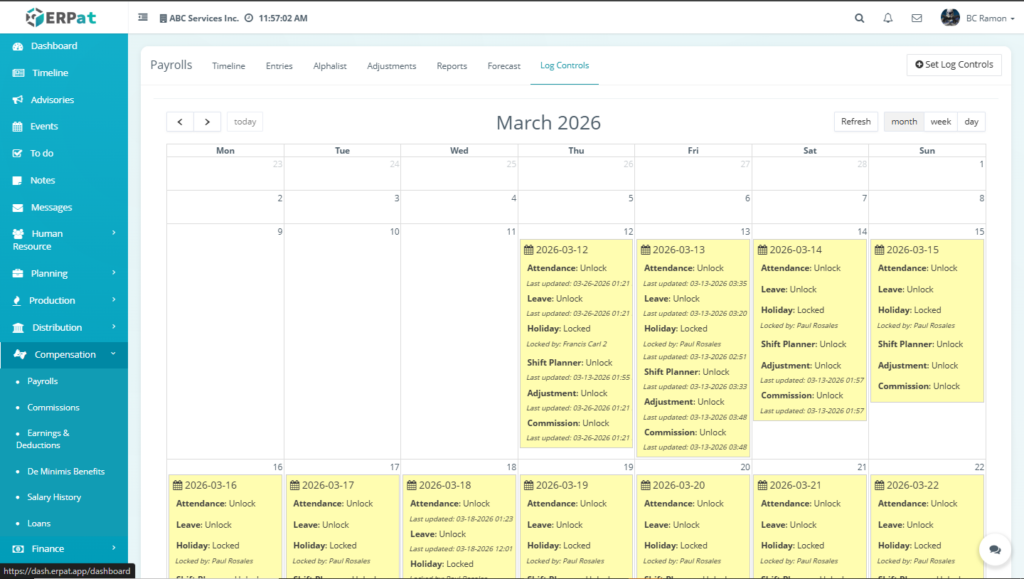Expand the Human Resource submenu arrow
Image resolution: width=1024 pixels, height=579 pixels.
(x=114, y=233)
